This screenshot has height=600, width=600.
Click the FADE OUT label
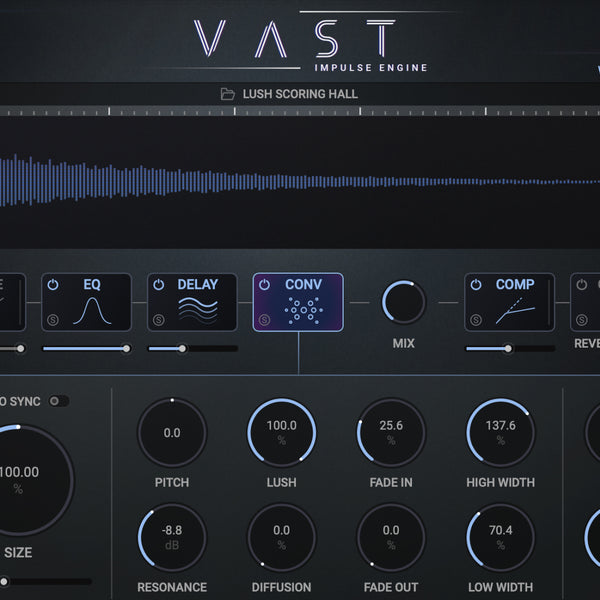click(391, 587)
